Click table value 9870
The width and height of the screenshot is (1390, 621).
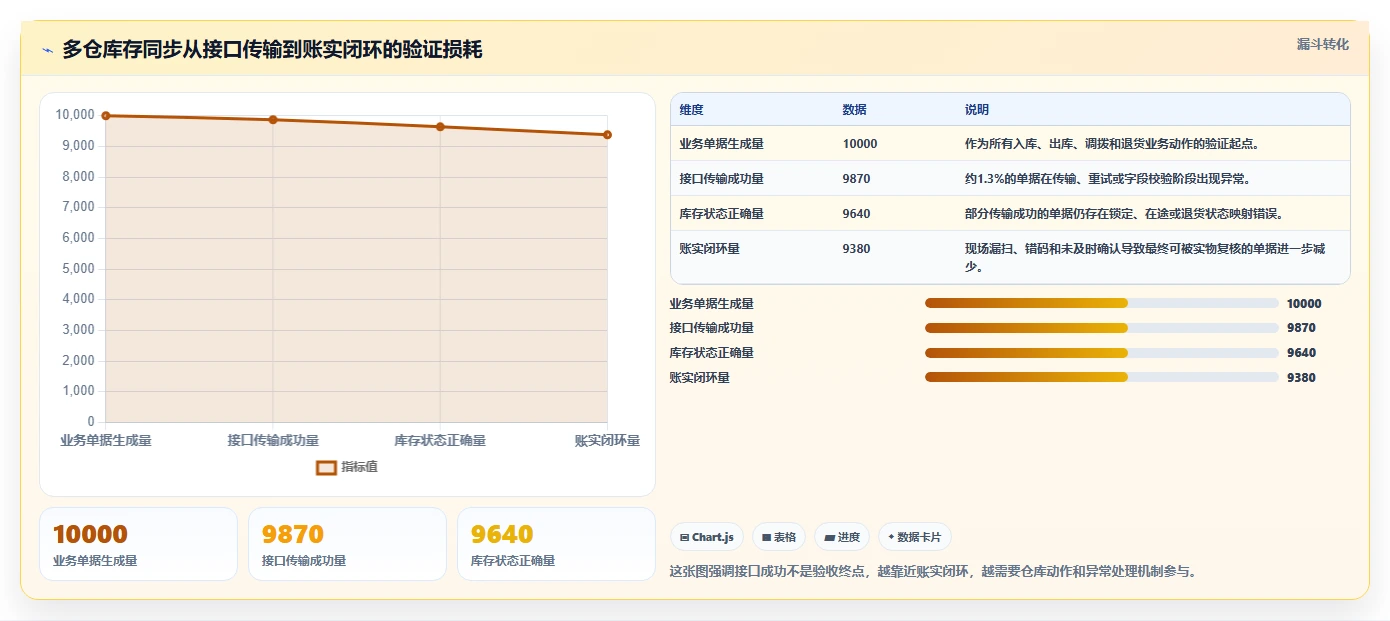point(857,179)
